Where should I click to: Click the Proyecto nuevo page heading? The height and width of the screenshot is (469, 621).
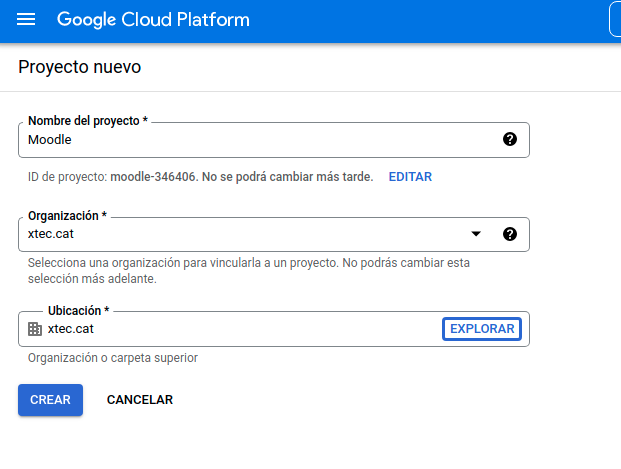[x=80, y=67]
